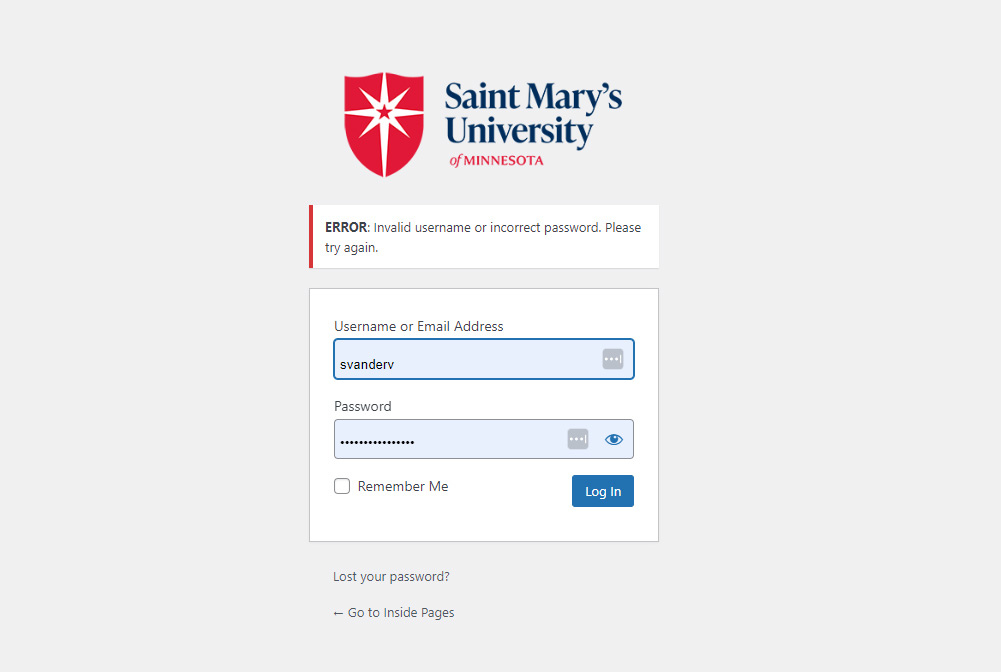This screenshot has width=1001, height=672.
Task: Open password manager icon in username field
Action: [612, 359]
